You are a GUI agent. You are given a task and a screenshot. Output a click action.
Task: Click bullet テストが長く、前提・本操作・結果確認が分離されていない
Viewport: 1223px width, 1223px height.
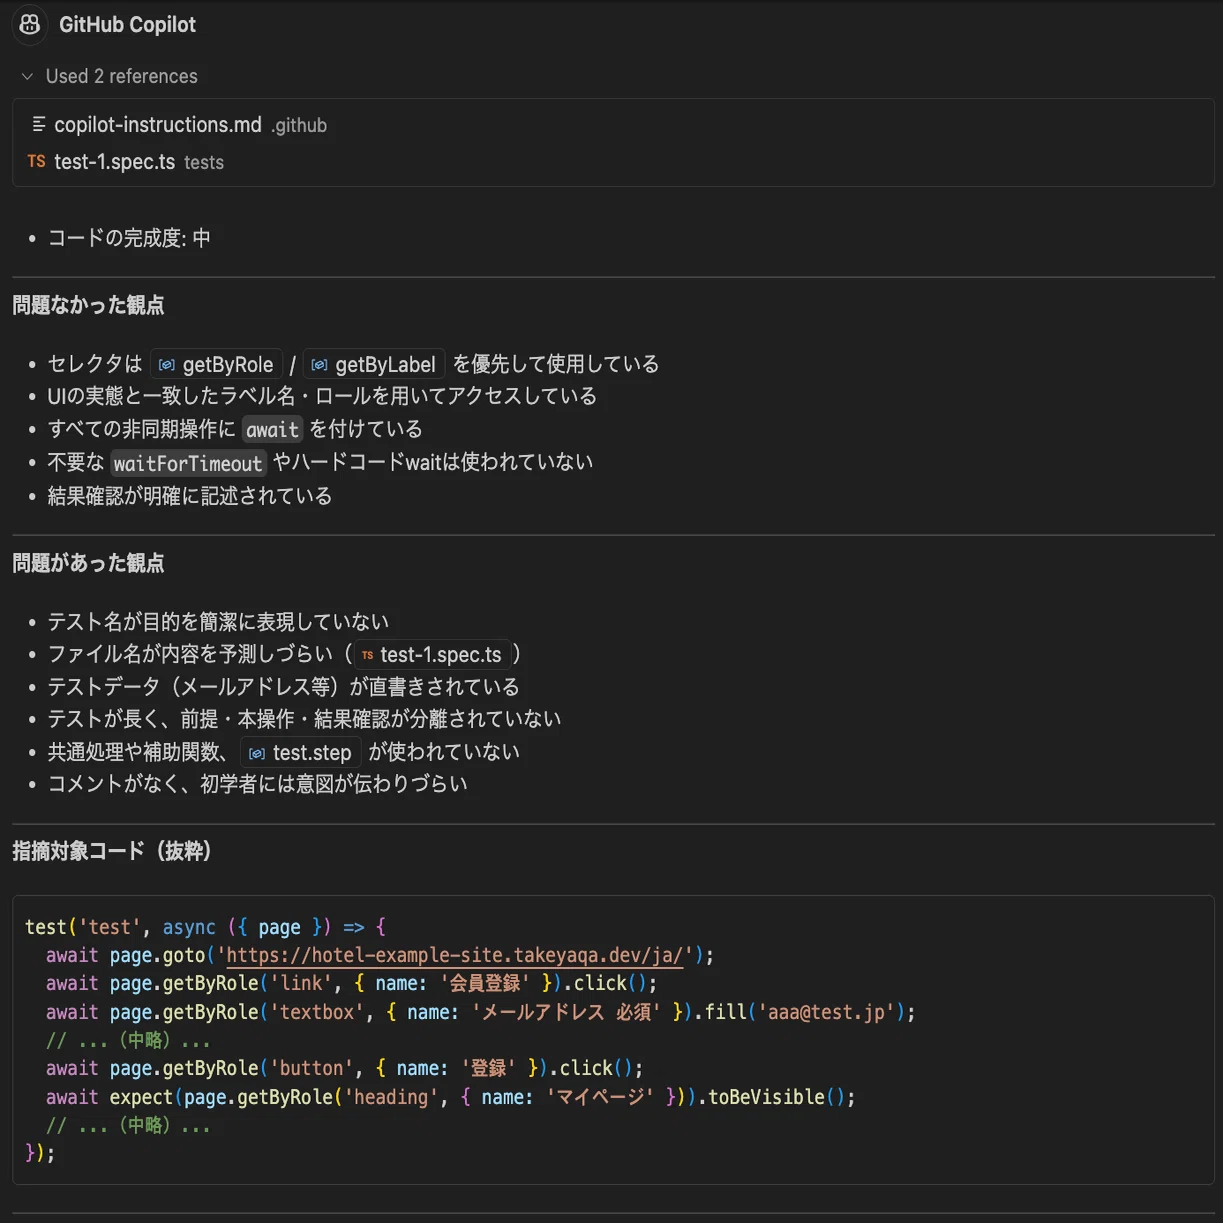tap(304, 719)
